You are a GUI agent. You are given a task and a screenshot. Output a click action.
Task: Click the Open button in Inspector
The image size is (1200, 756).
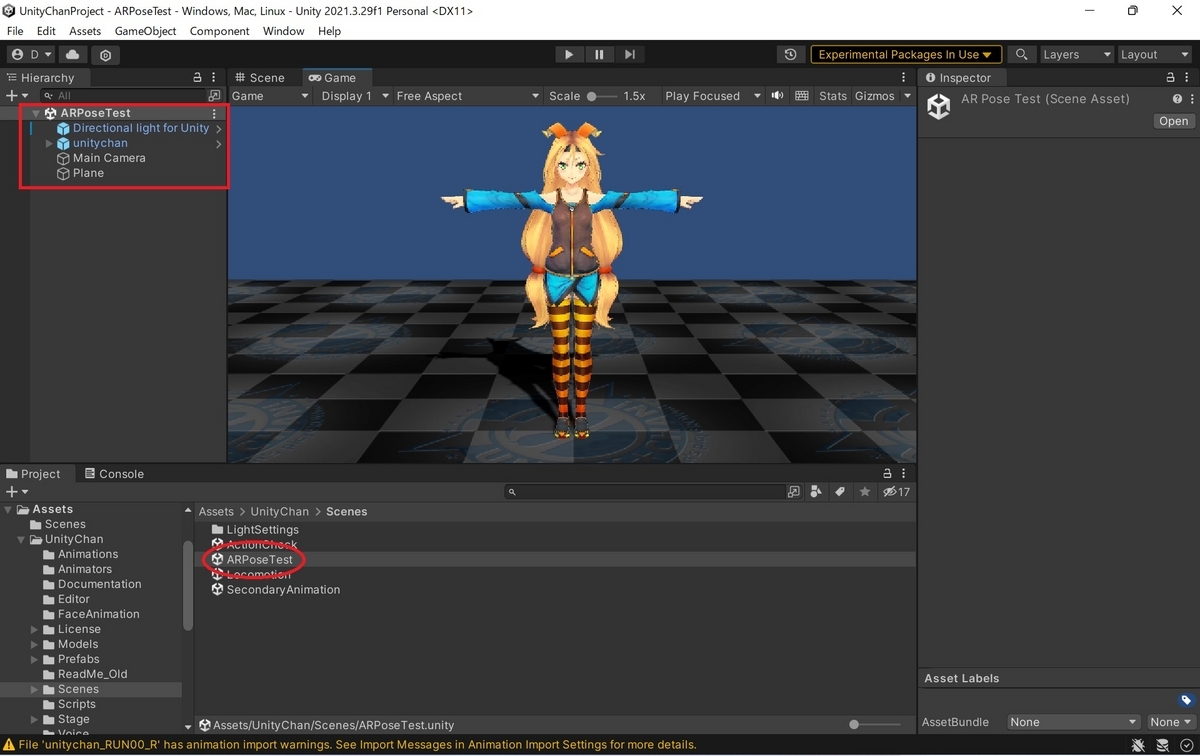tap(1173, 121)
